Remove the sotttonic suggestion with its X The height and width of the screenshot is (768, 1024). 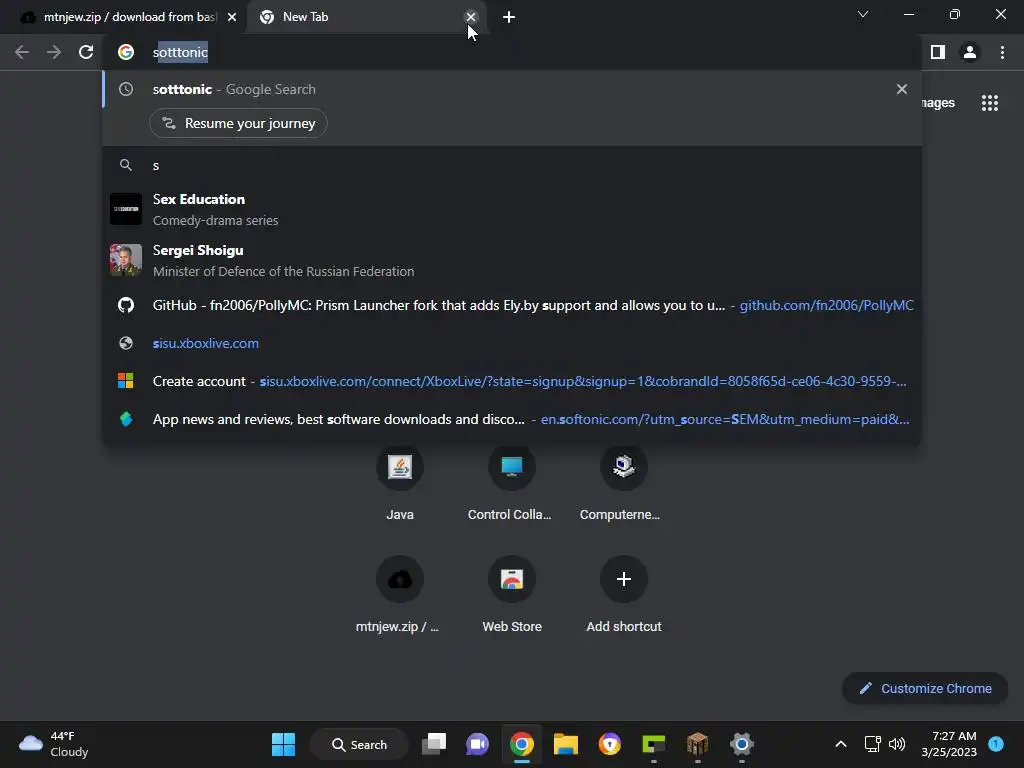(x=902, y=89)
